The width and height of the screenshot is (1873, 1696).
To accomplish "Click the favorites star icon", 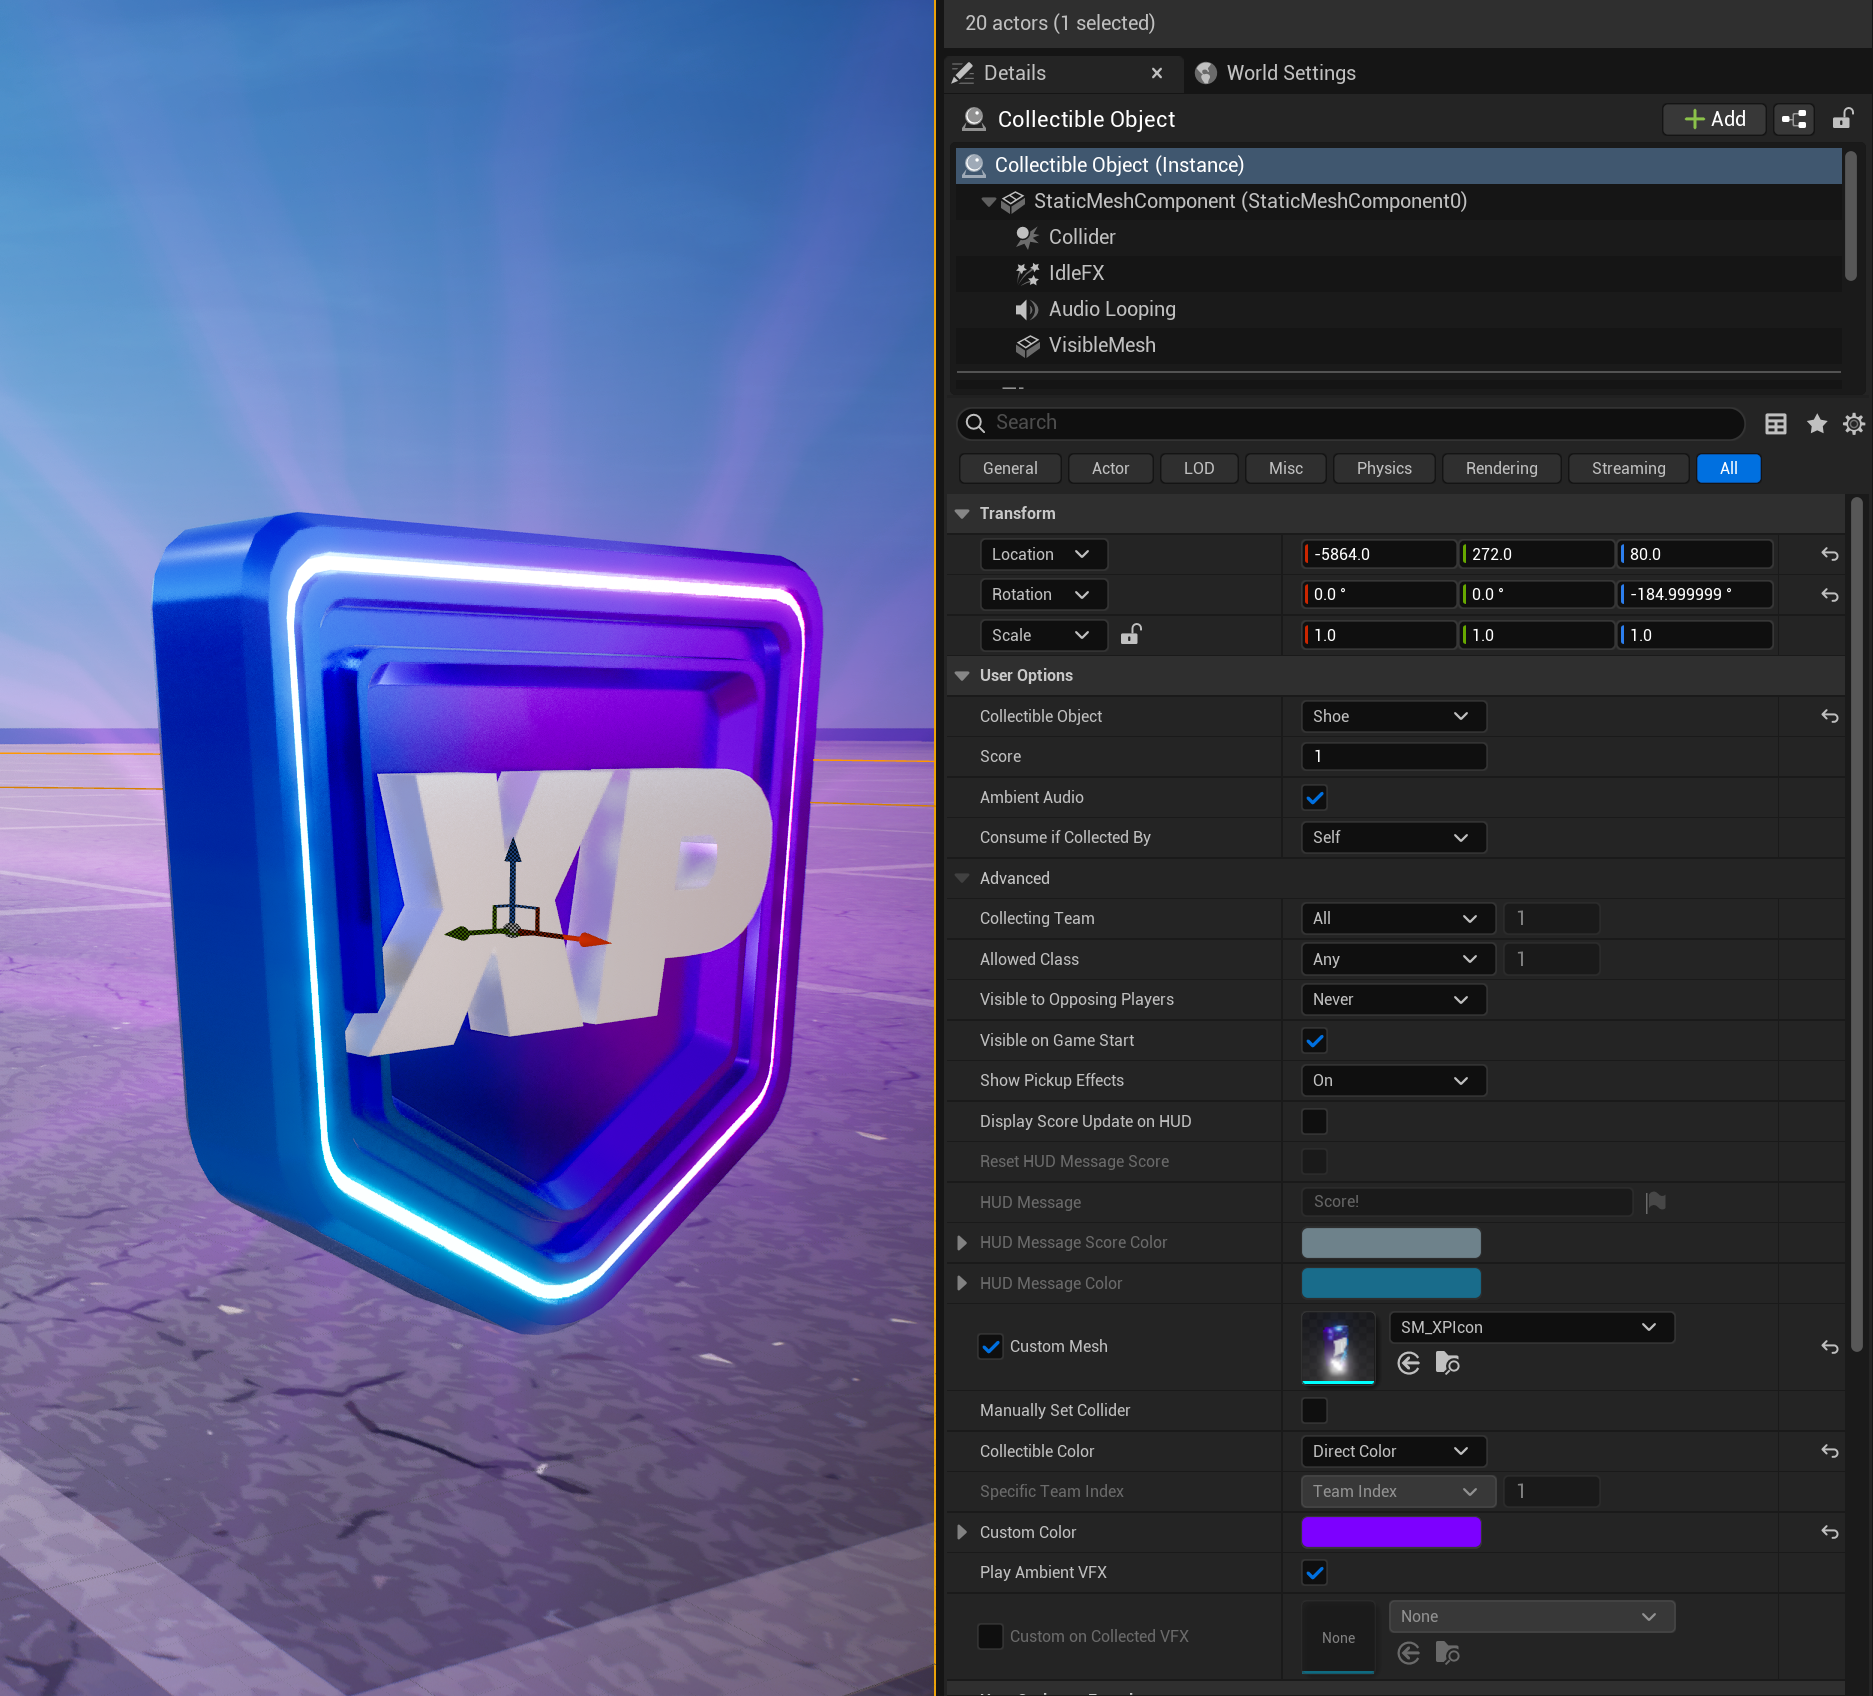I will [1817, 424].
